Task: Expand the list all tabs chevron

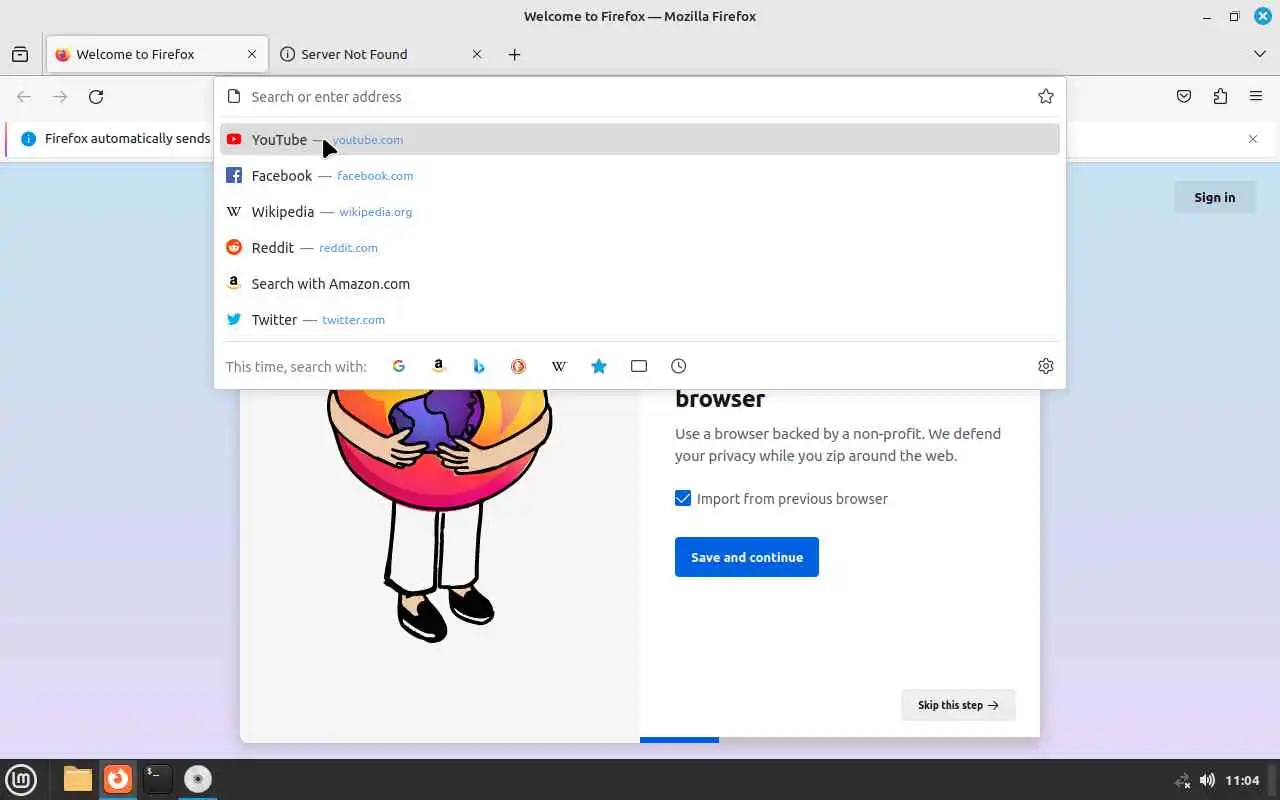Action: (x=1260, y=54)
